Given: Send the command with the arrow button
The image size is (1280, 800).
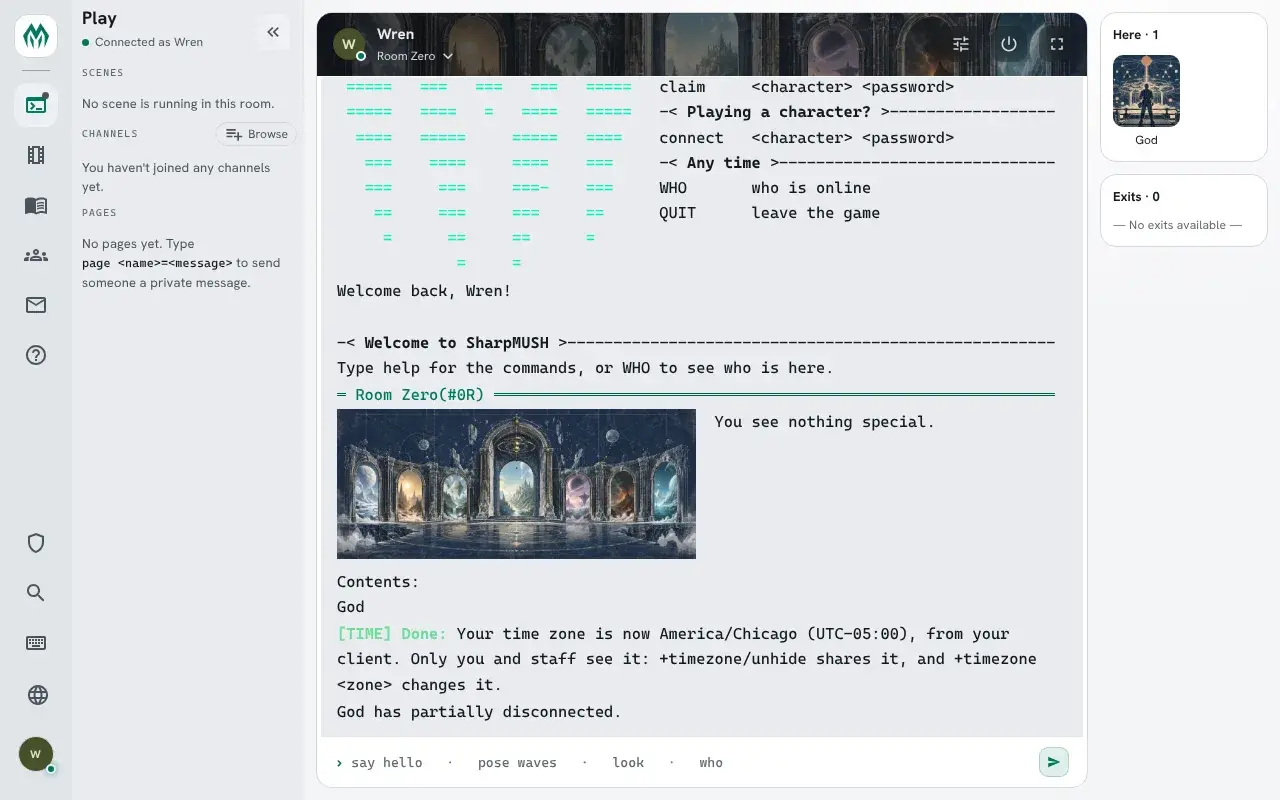Looking at the screenshot, I should point(1054,762).
